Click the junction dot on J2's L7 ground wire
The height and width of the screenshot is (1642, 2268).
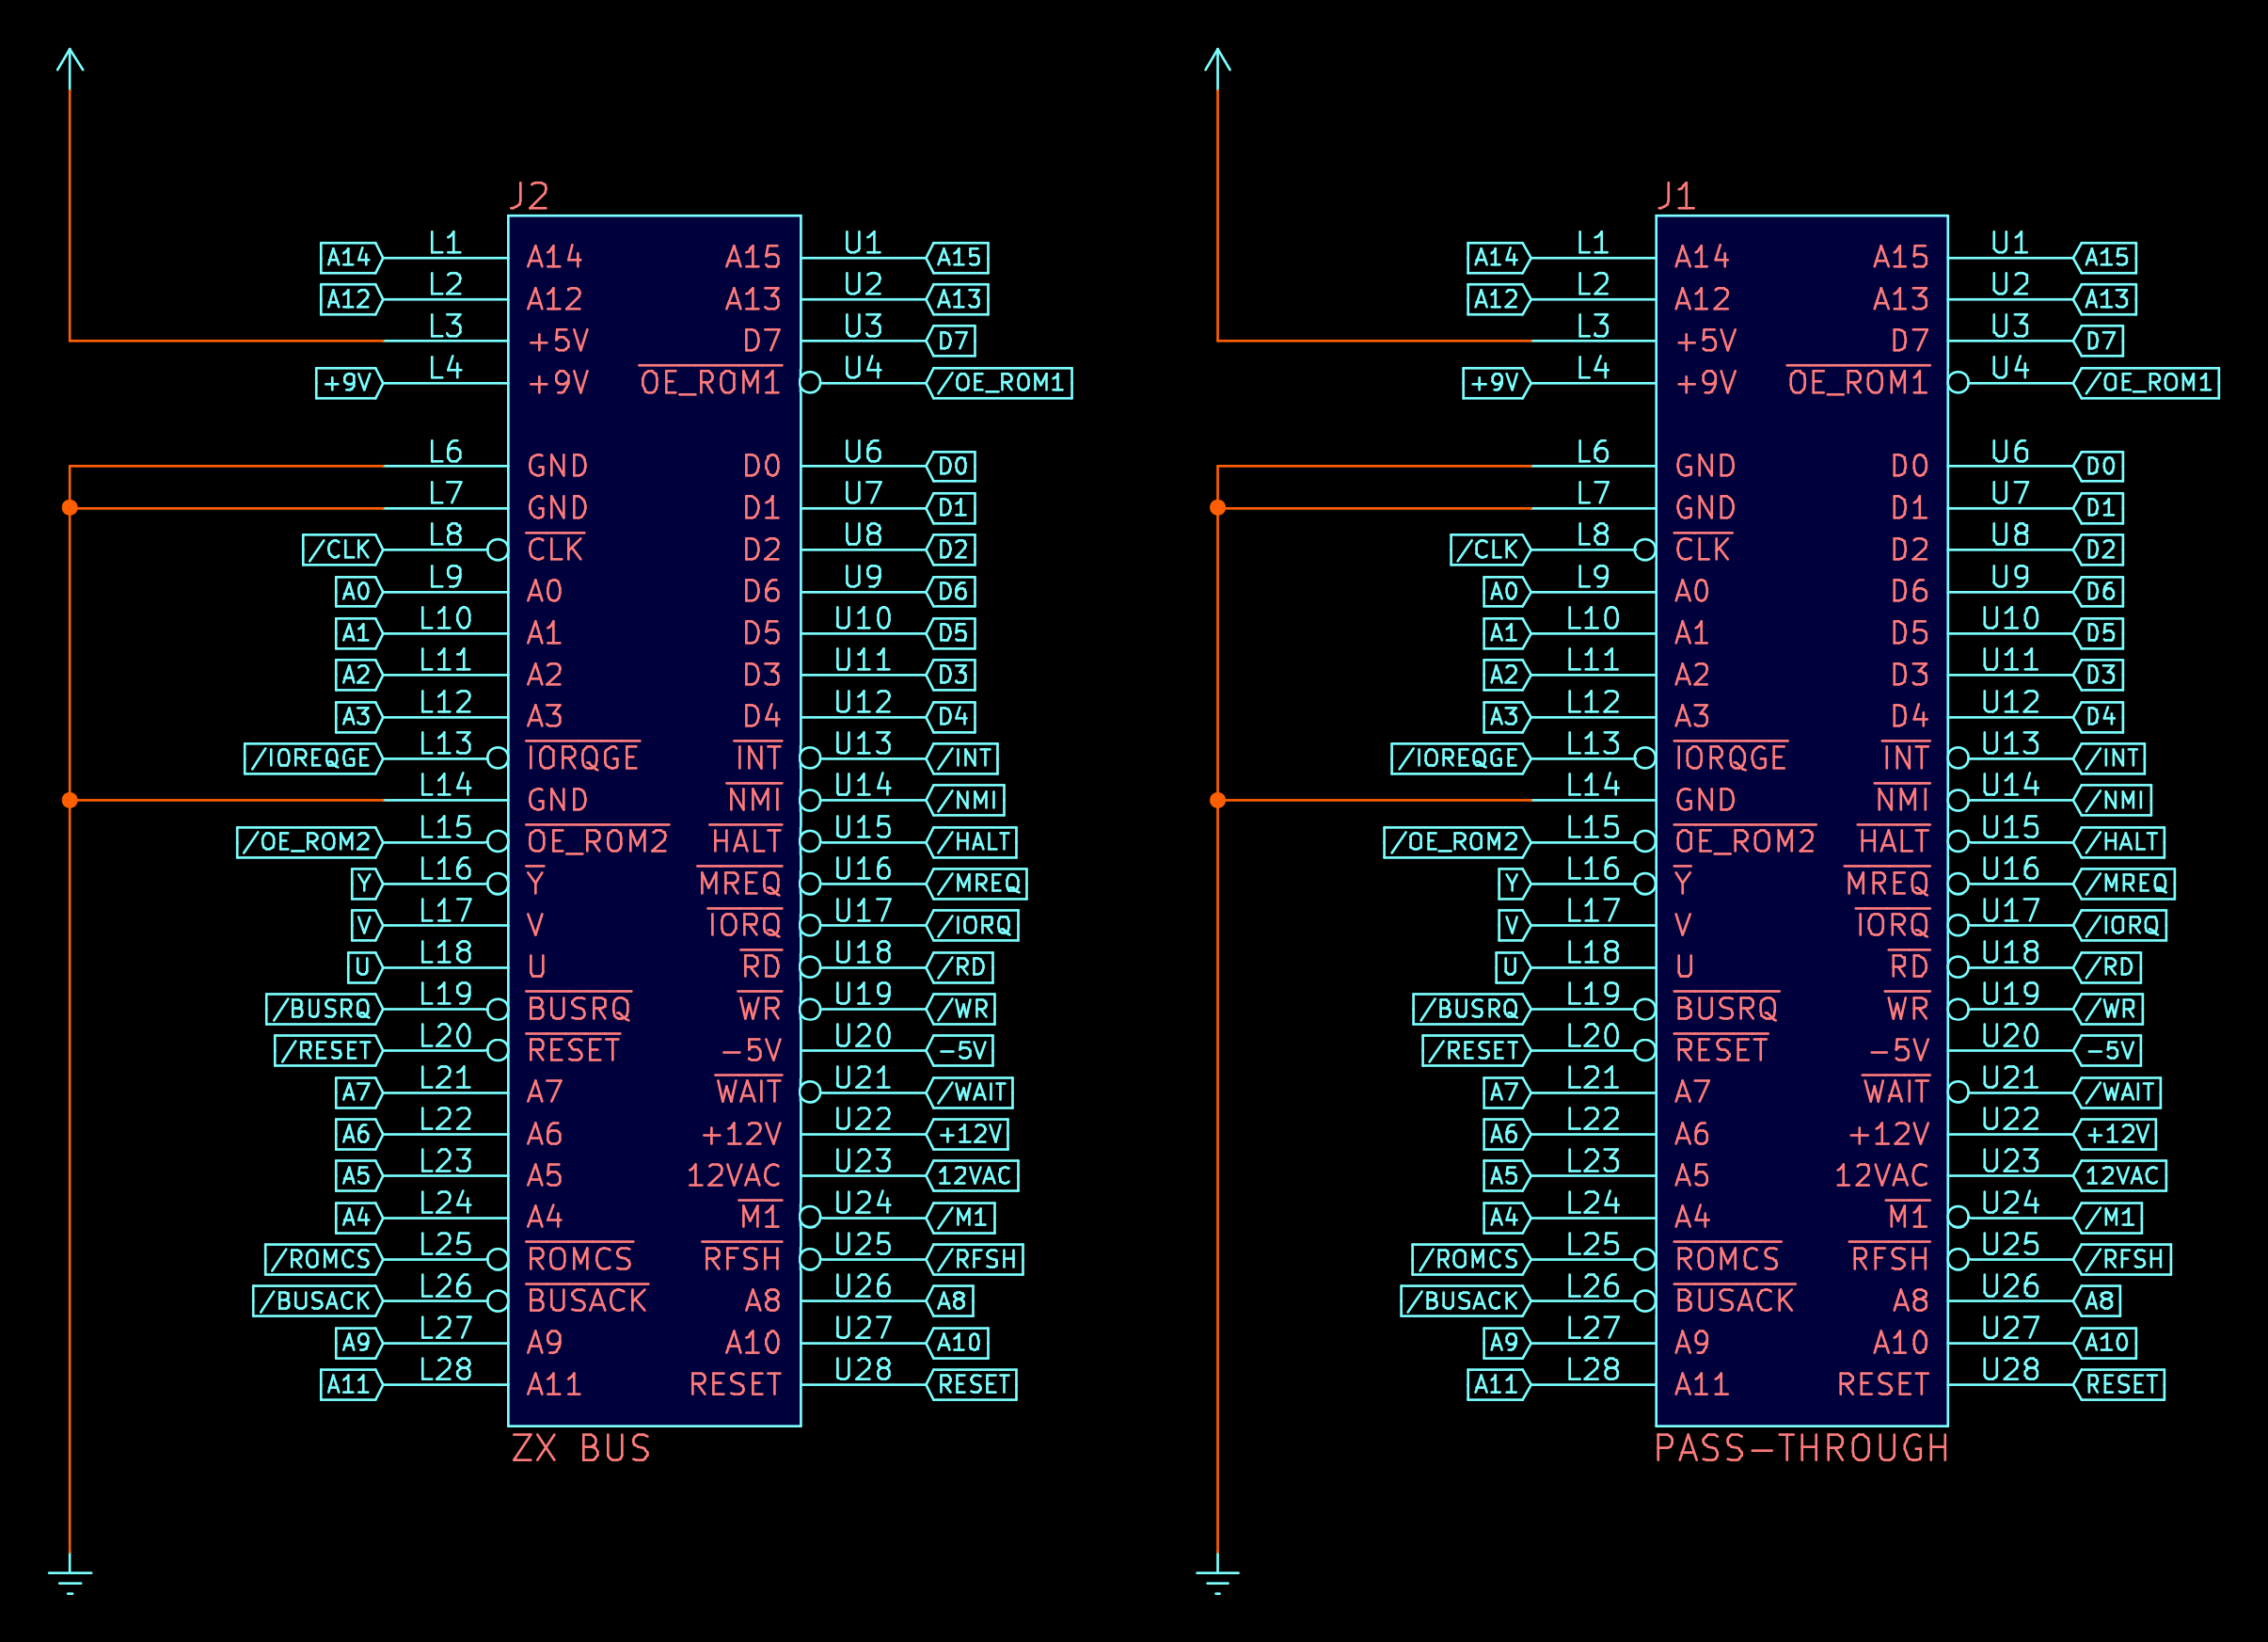70,508
